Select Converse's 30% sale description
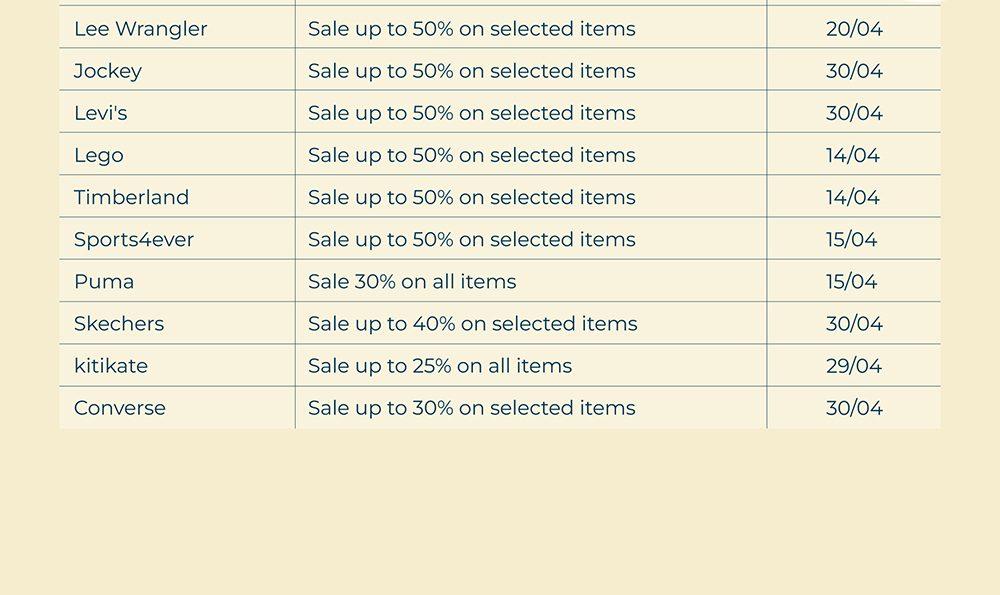 click(471, 407)
